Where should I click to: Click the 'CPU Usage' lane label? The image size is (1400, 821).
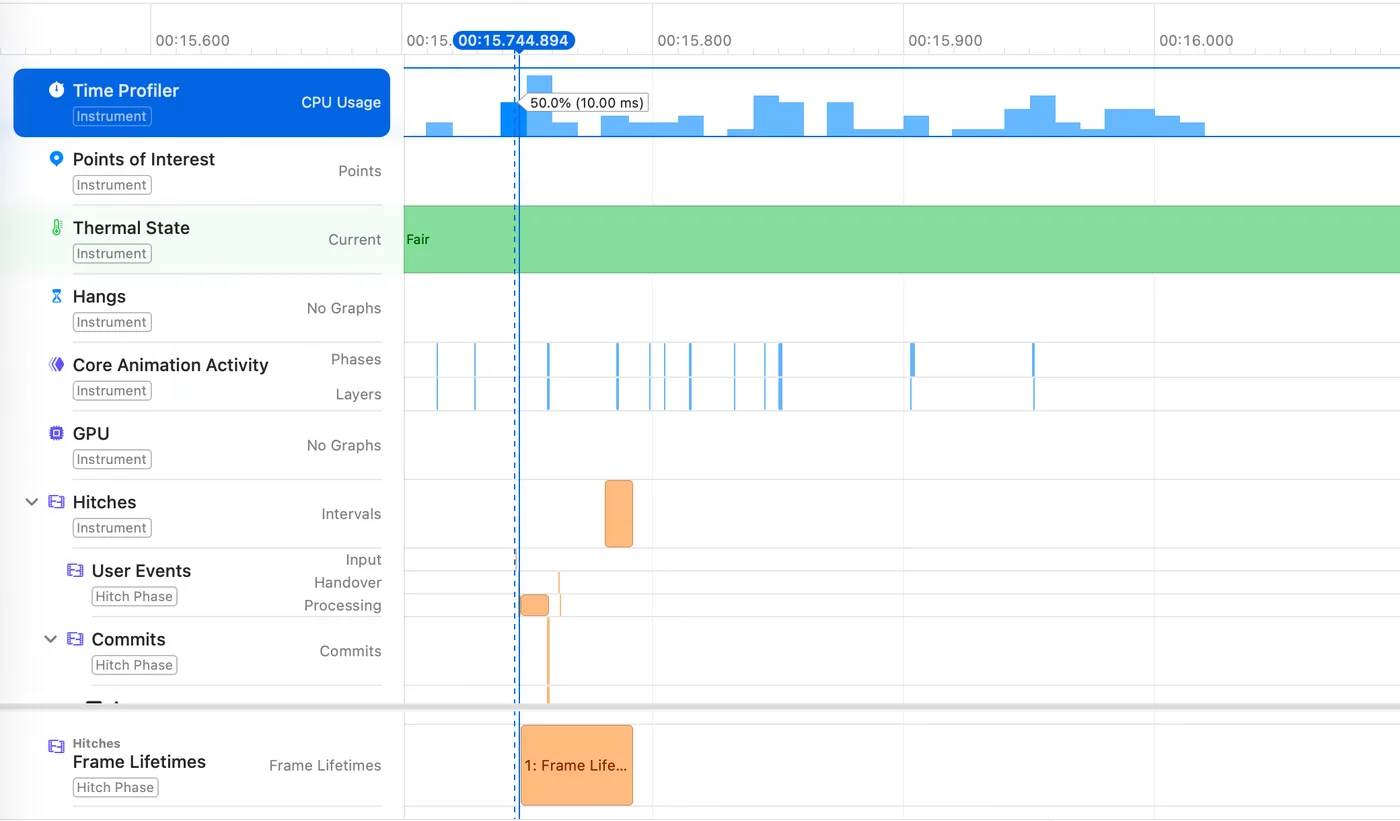tap(341, 102)
